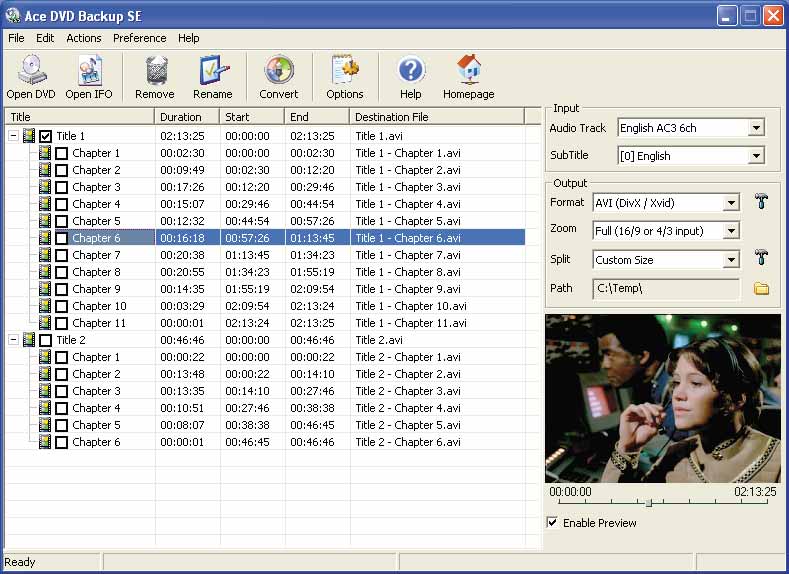Screen dimensions: 789x574
Task: Click film icon of Title 2 Chapter 6
Action: pyautogui.click(x=45, y=442)
